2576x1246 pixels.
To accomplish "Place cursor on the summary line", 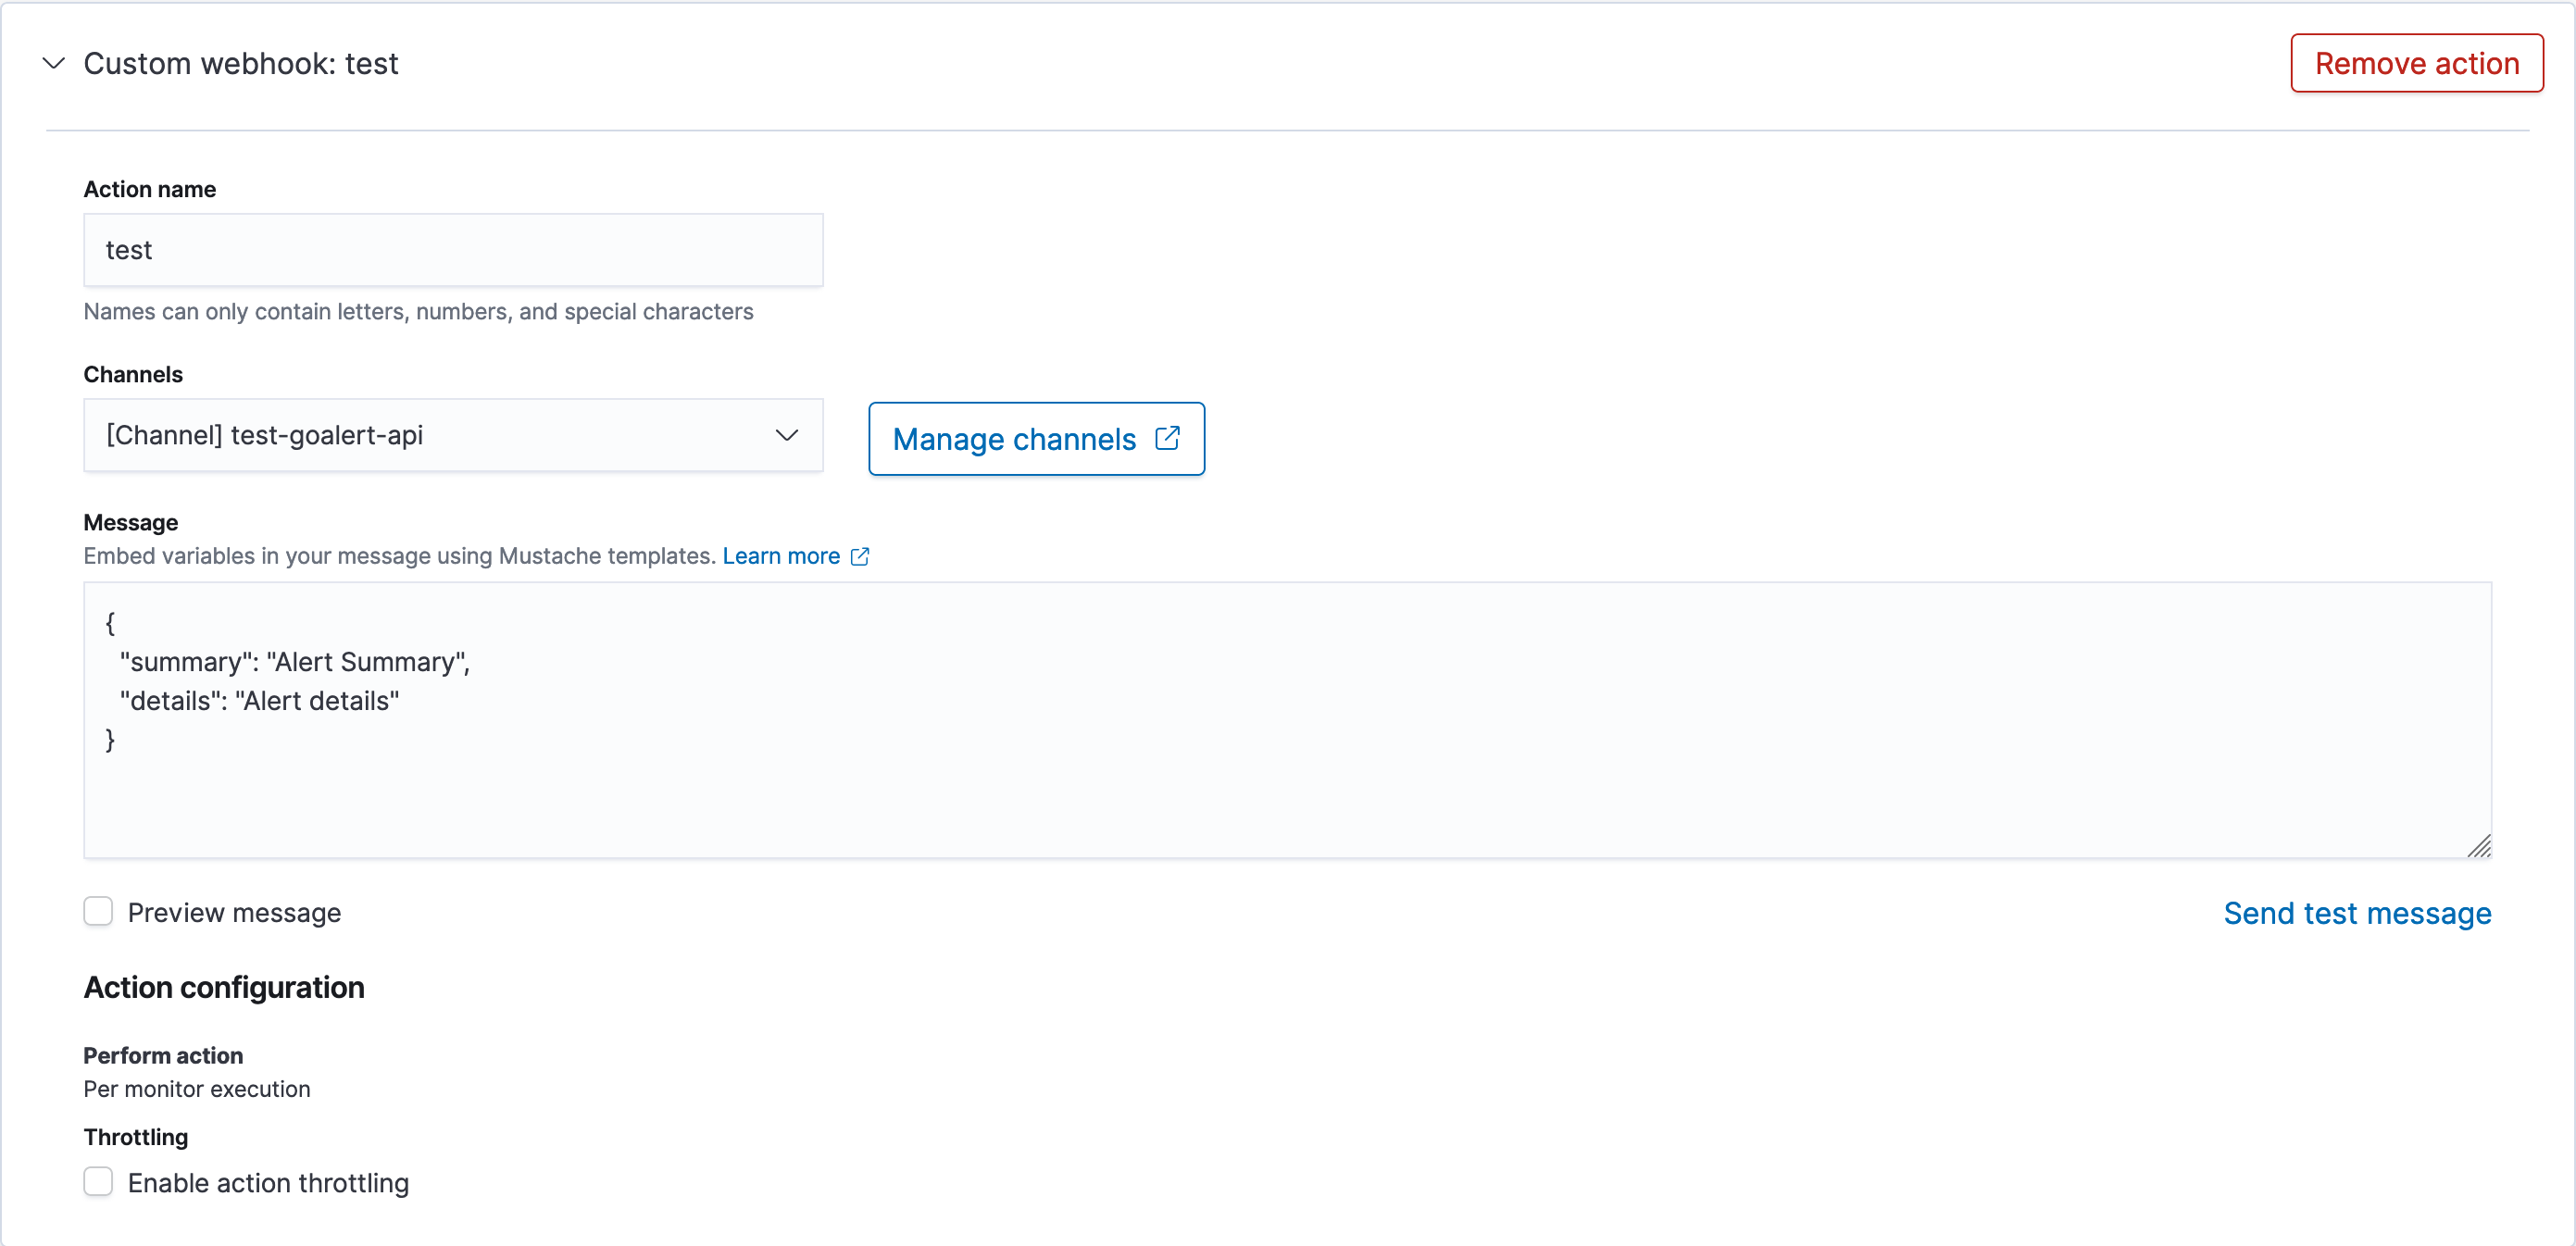I will pos(294,661).
